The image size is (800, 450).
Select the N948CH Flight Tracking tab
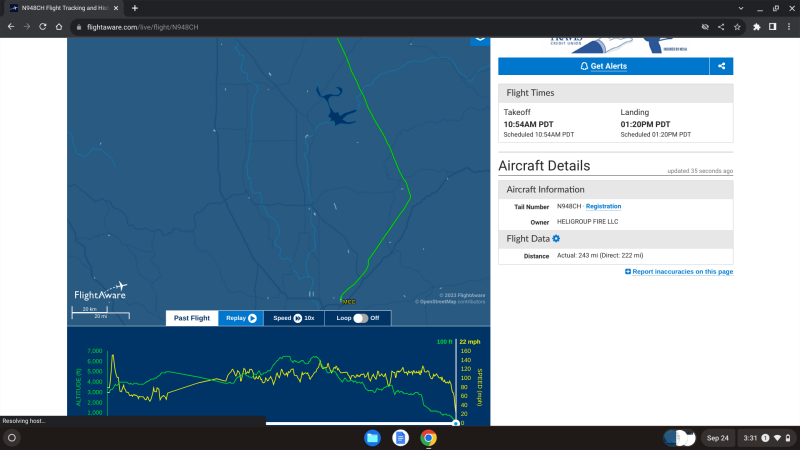[x=64, y=8]
